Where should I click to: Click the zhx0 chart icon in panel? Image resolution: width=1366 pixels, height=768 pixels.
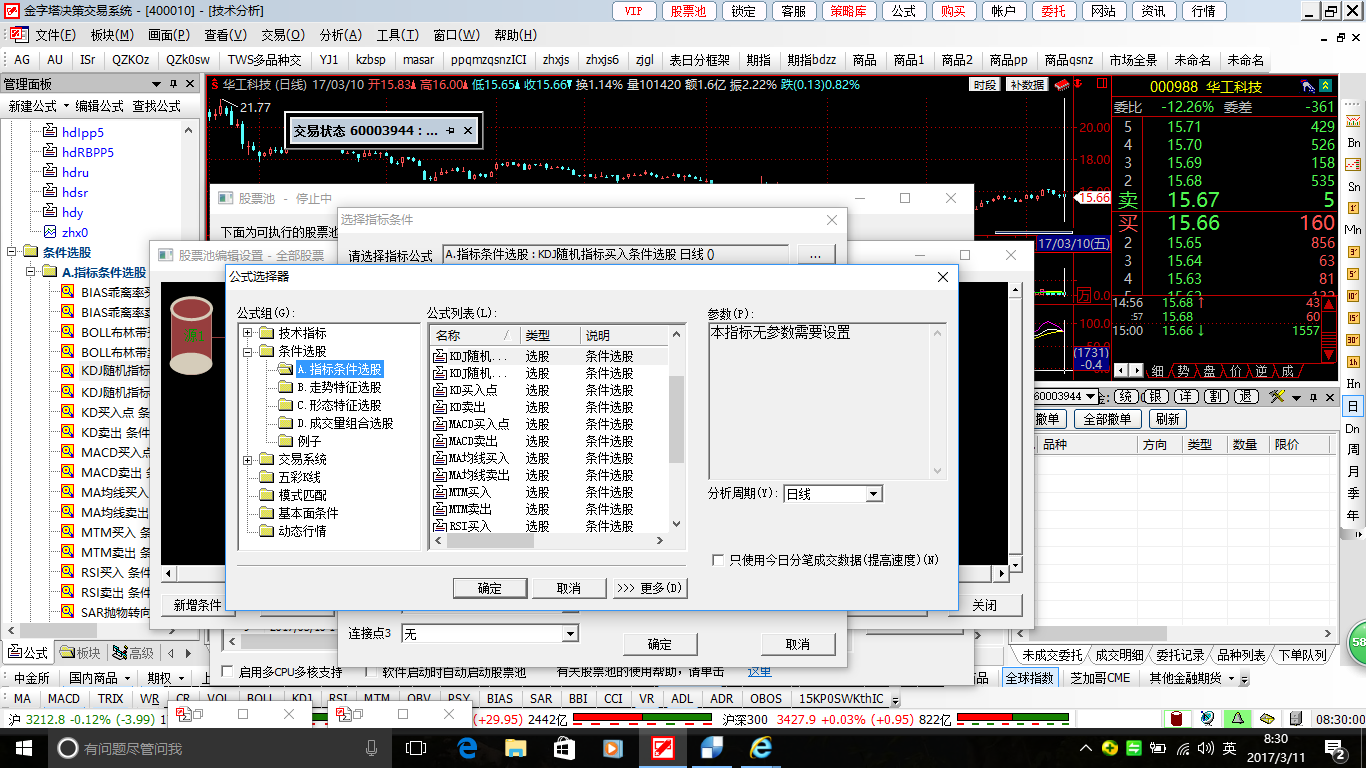click(50, 232)
